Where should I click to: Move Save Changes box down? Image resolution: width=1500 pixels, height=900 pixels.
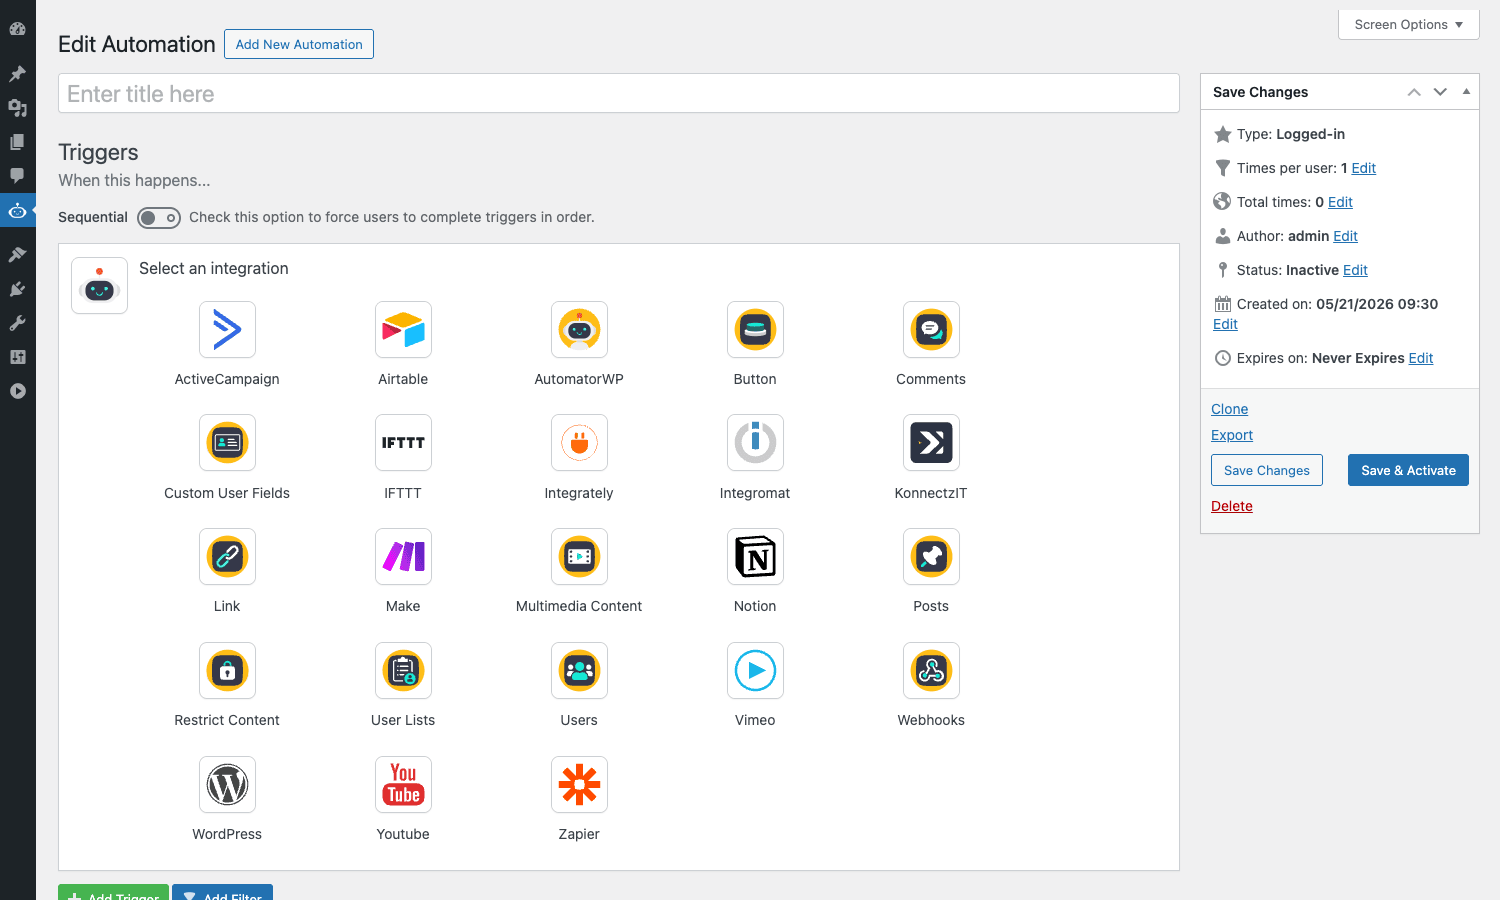[x=1440, y=92]
